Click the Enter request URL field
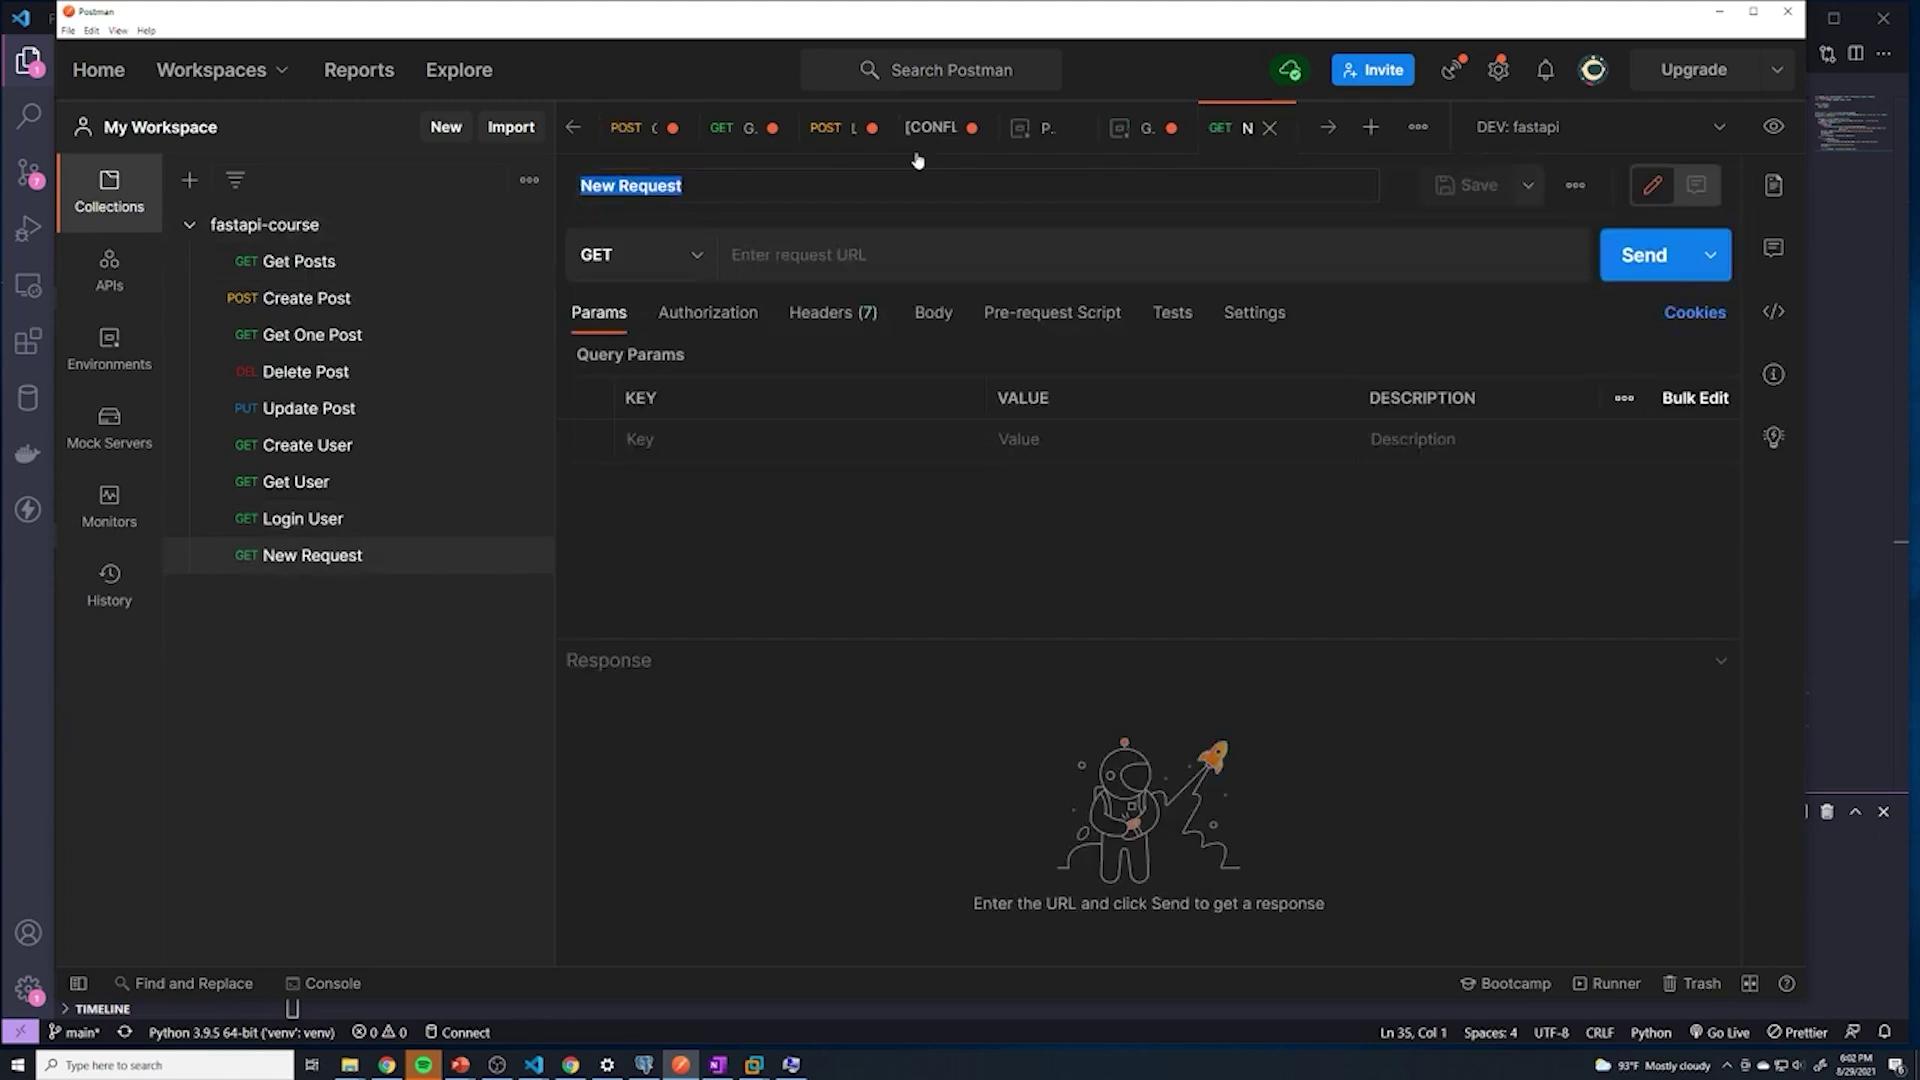This screenshot has width=1920, height=1080. [1150, 255]
